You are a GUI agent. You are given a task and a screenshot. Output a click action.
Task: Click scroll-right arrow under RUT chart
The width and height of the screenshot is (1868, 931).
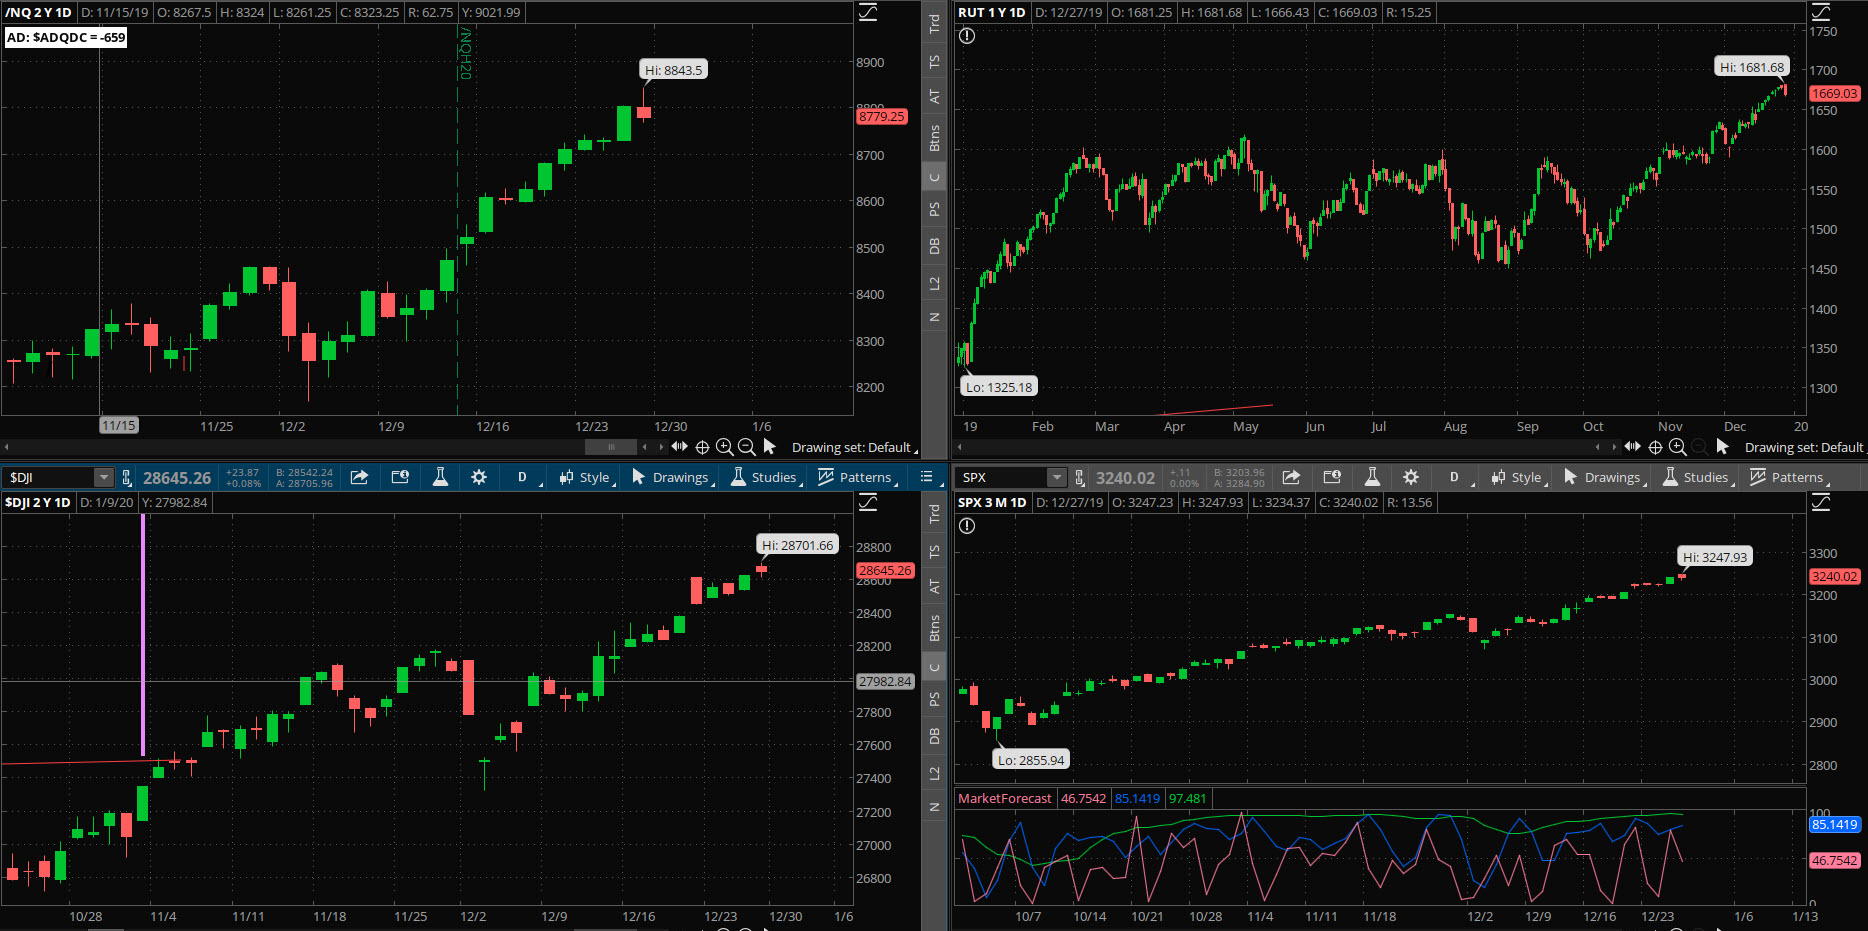(1614, 447)
